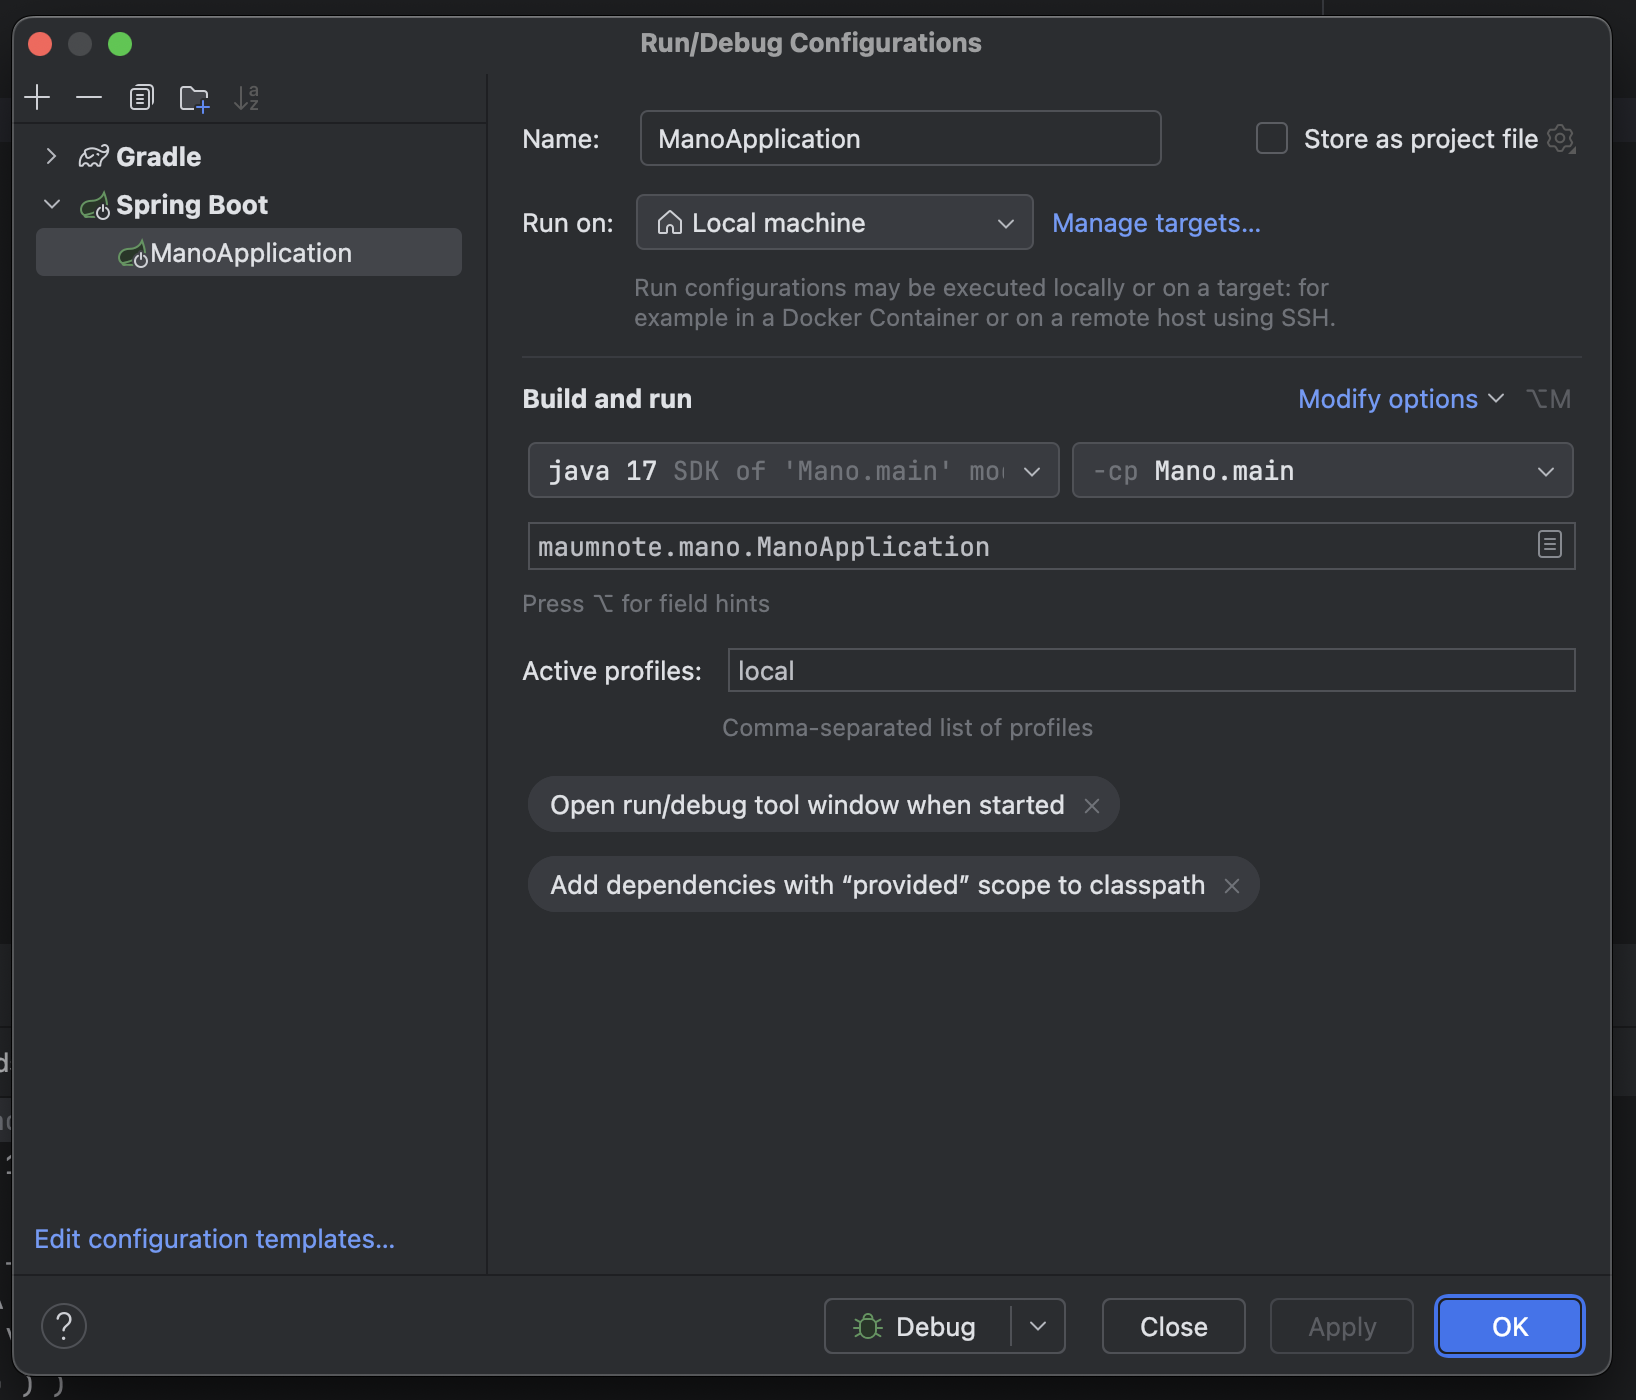
Task: Confirm with the OK button
Action: tap(1509, 1326)
